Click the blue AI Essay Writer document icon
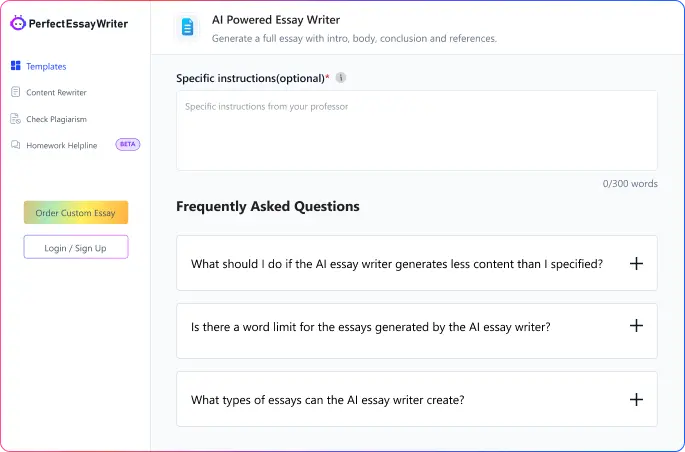Screen dimensions: 685x452 [x=186, y=28]
